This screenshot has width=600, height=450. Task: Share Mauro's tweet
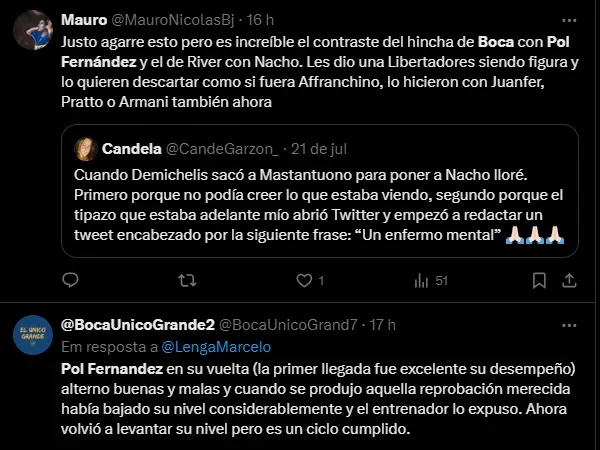[570, 280]
